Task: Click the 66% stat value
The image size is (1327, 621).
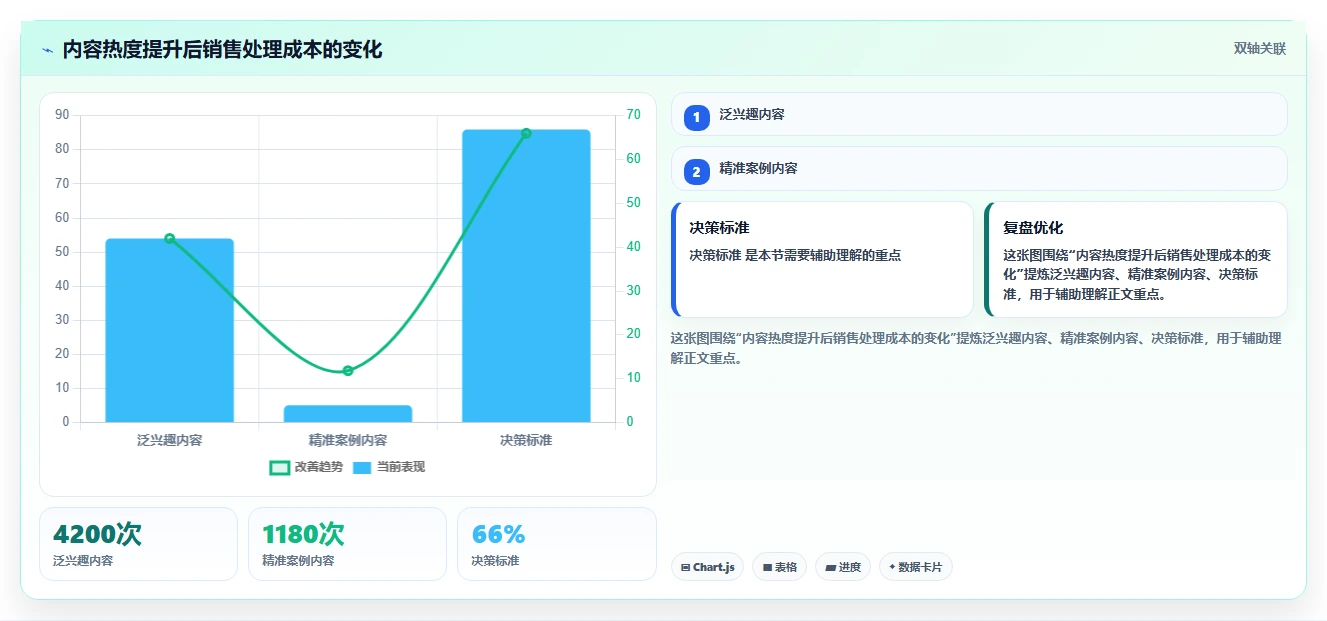Action: pyautogui.click(x=498, y=534)
